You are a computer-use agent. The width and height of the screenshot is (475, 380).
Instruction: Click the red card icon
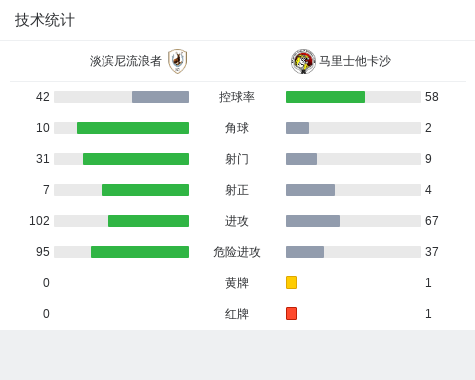coord(291,313)
